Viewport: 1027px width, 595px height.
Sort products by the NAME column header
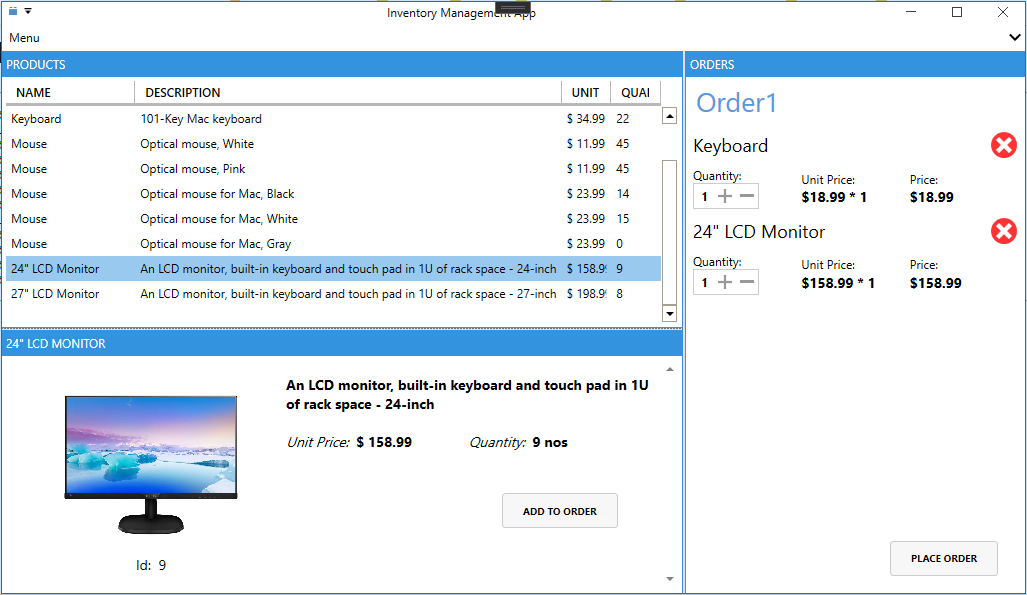[33, 92]
